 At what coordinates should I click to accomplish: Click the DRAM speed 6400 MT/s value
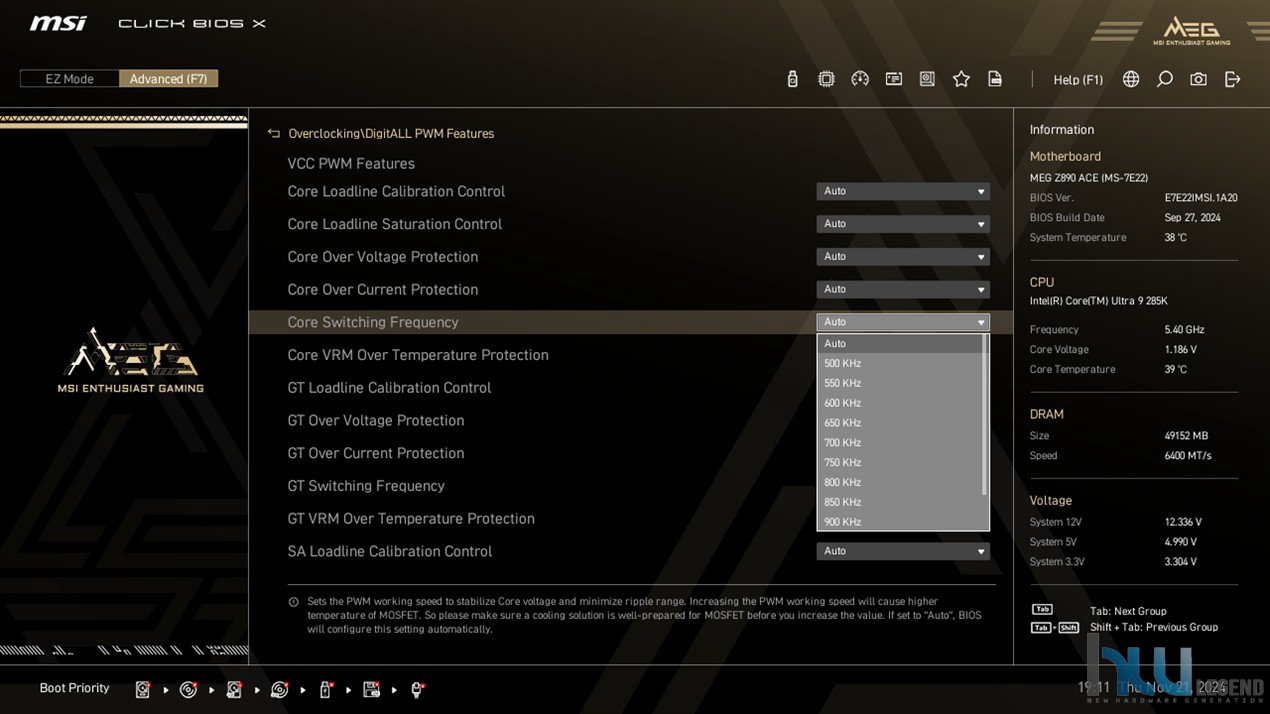click(1188, 456)
